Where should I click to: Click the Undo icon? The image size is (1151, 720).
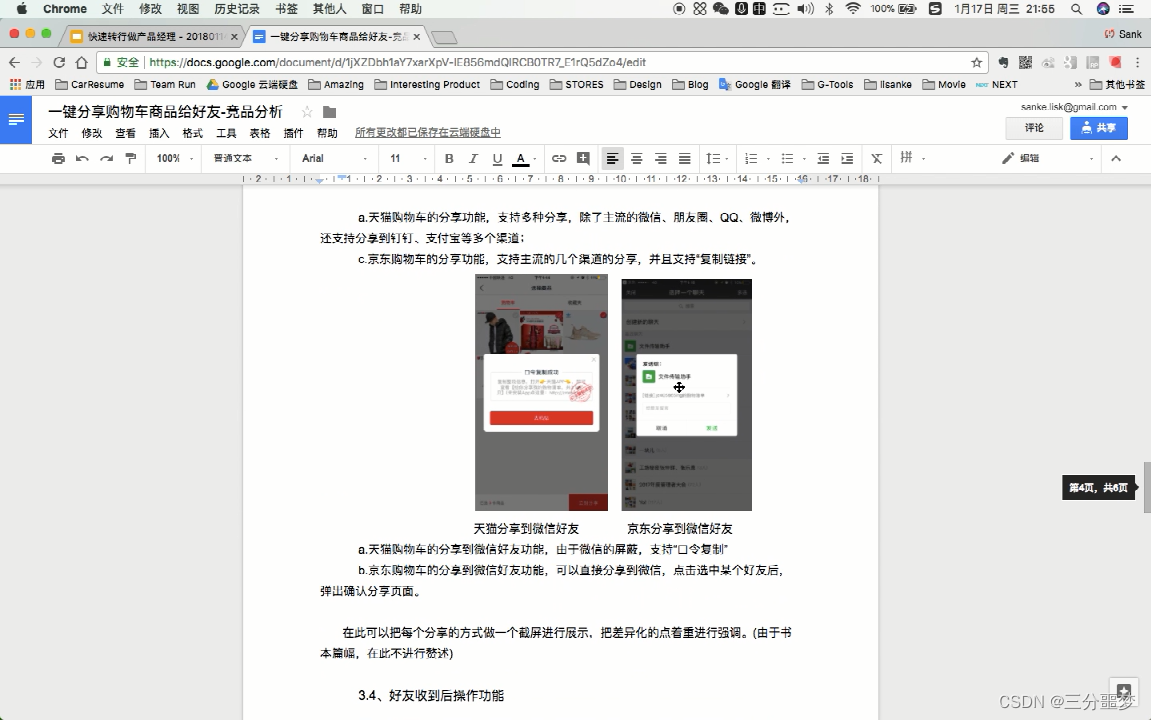click(x=82, y=158)
